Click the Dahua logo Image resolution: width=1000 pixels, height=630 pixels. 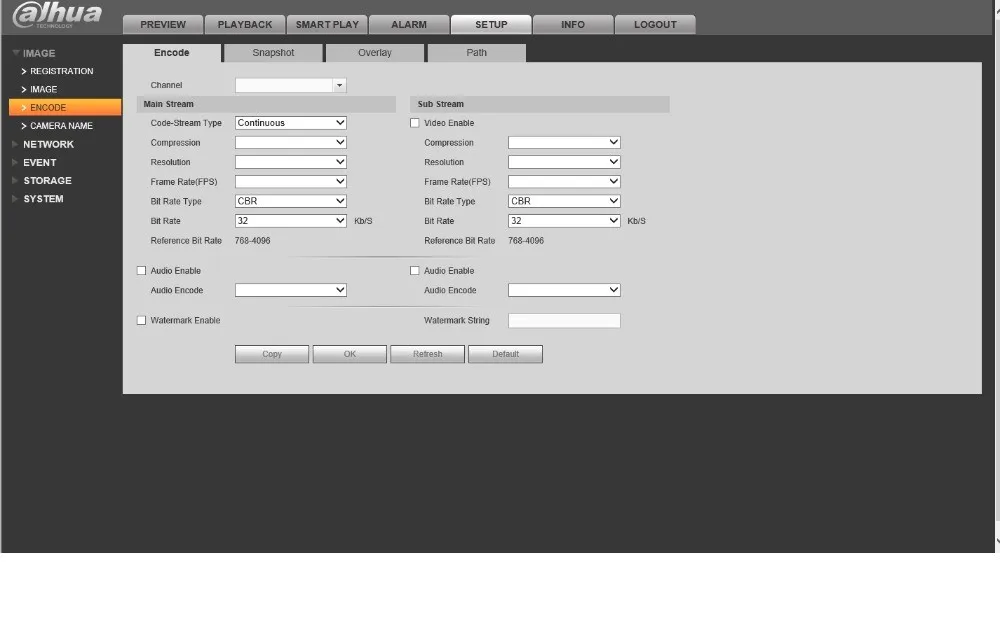pyautogui.click(x=57, y=15)
